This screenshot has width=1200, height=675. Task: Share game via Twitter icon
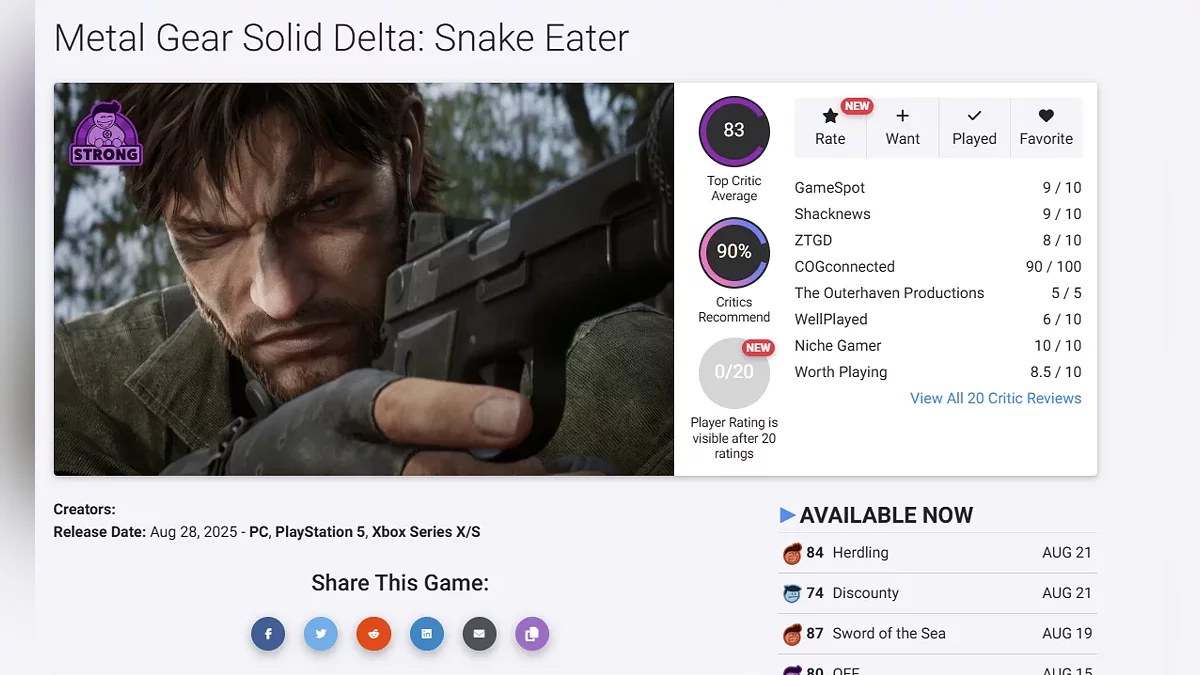pos(321,634)
